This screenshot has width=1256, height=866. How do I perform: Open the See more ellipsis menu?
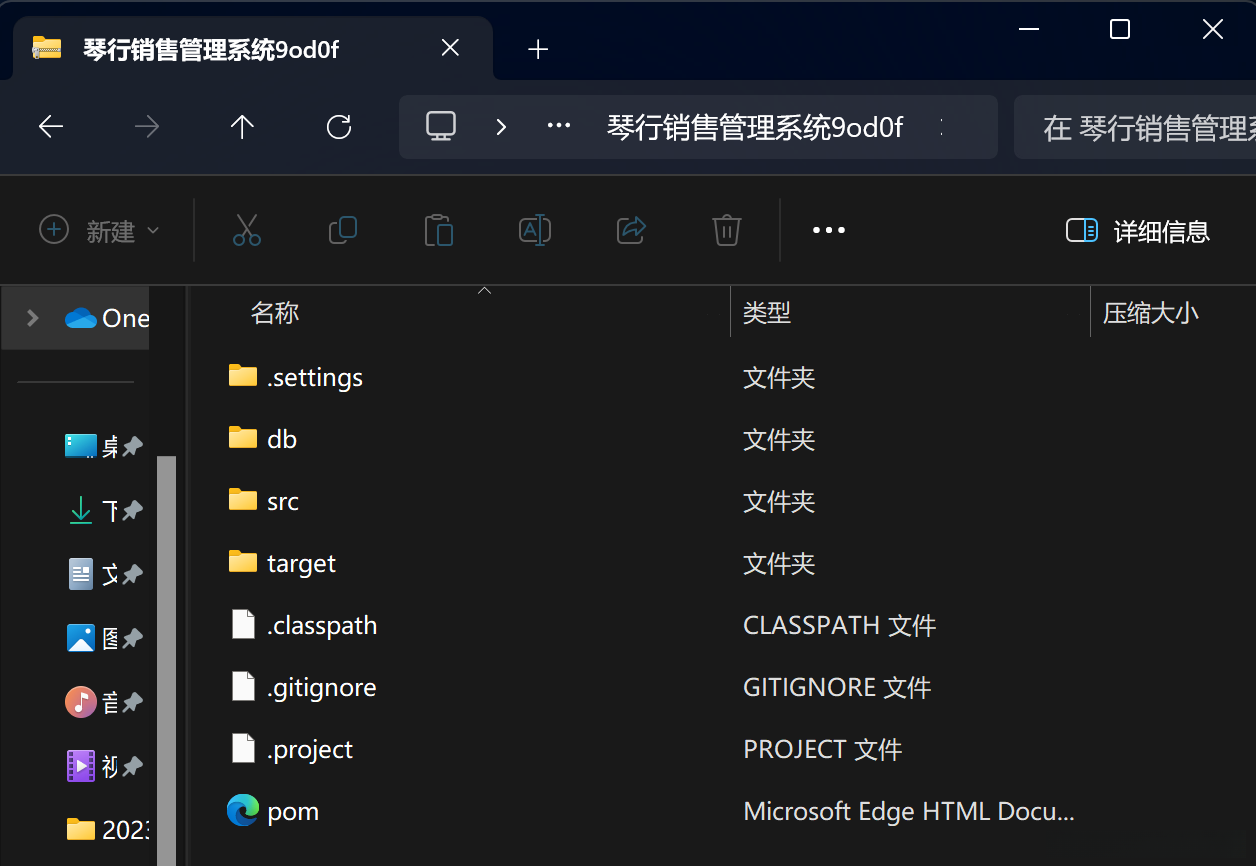click(829, 230)
